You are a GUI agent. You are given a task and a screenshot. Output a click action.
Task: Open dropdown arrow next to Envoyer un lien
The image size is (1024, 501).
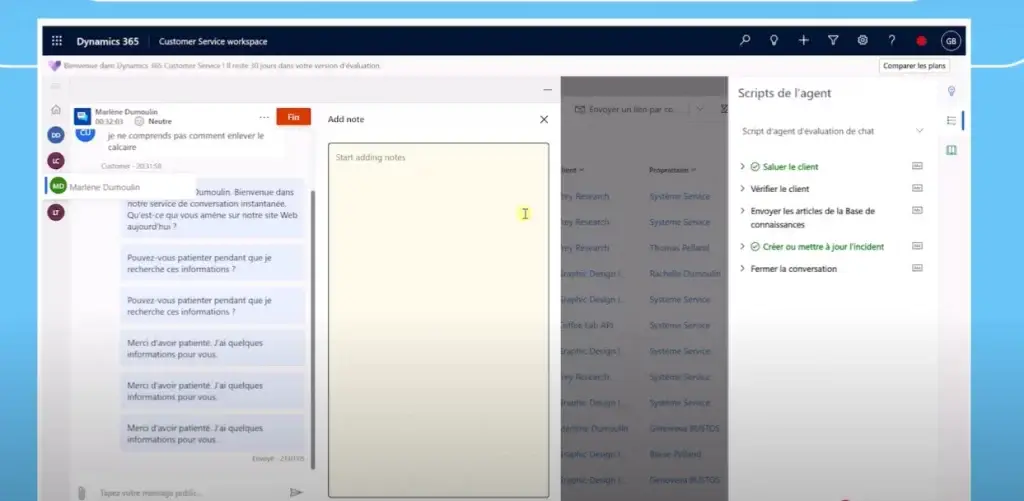tap(699, 109)
